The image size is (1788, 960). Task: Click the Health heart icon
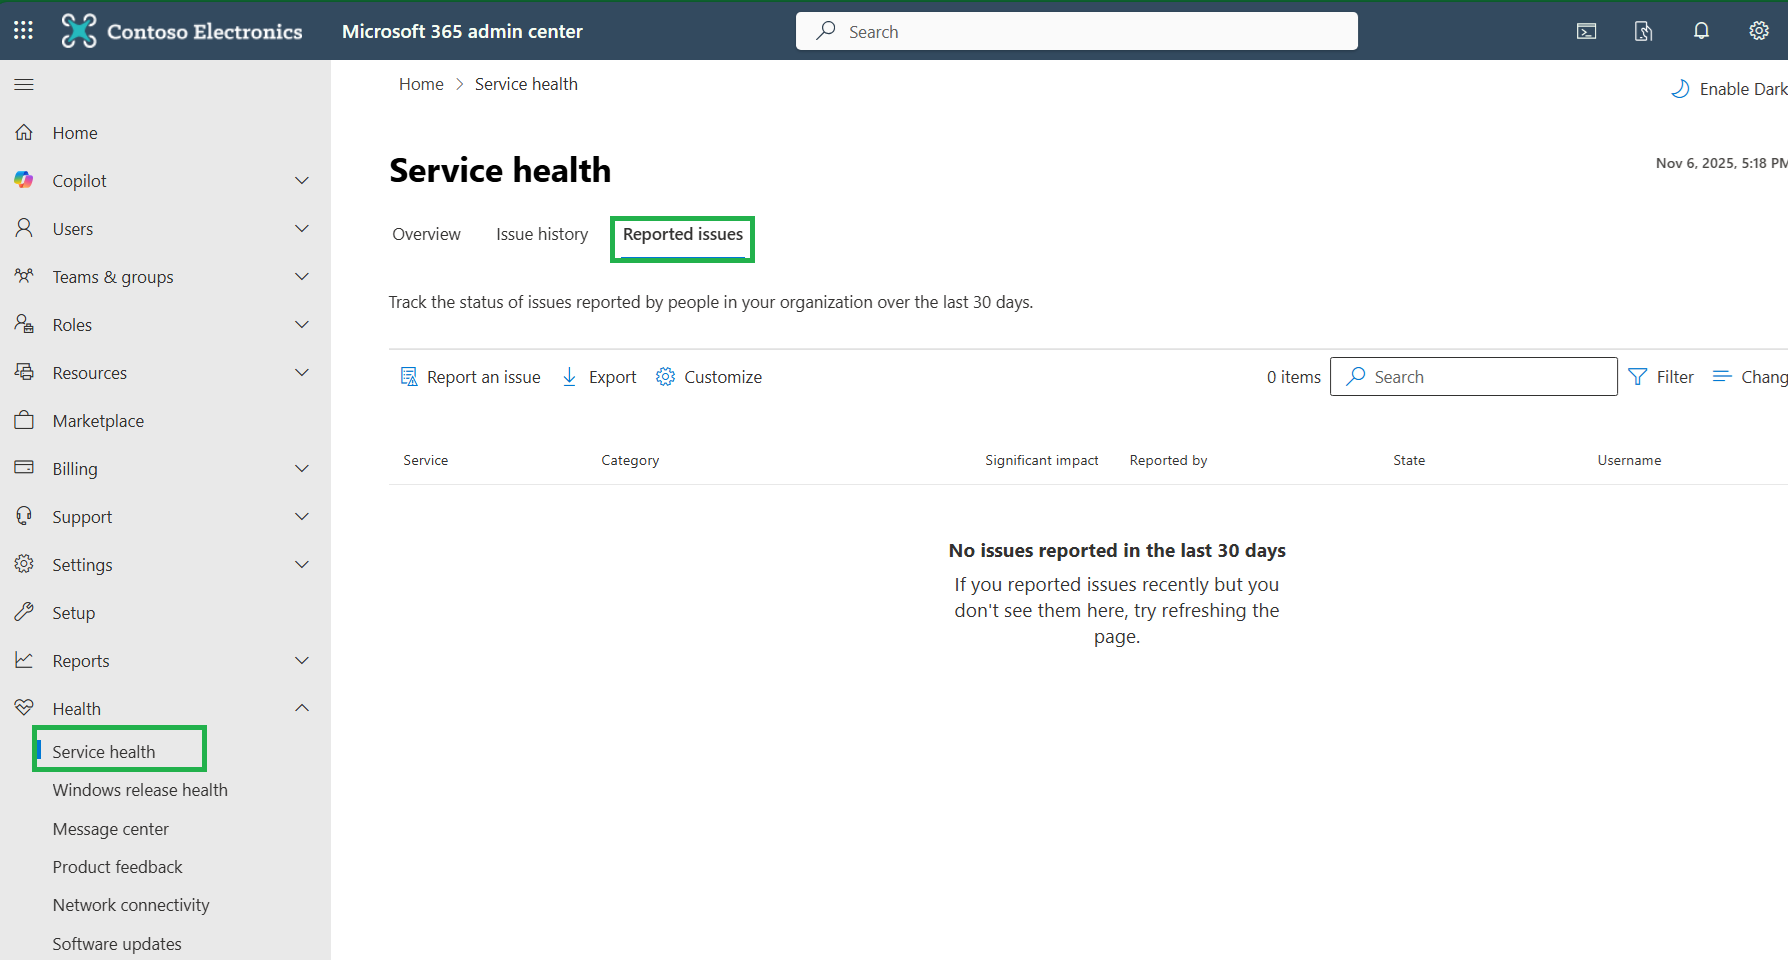[x=24, y=708]
